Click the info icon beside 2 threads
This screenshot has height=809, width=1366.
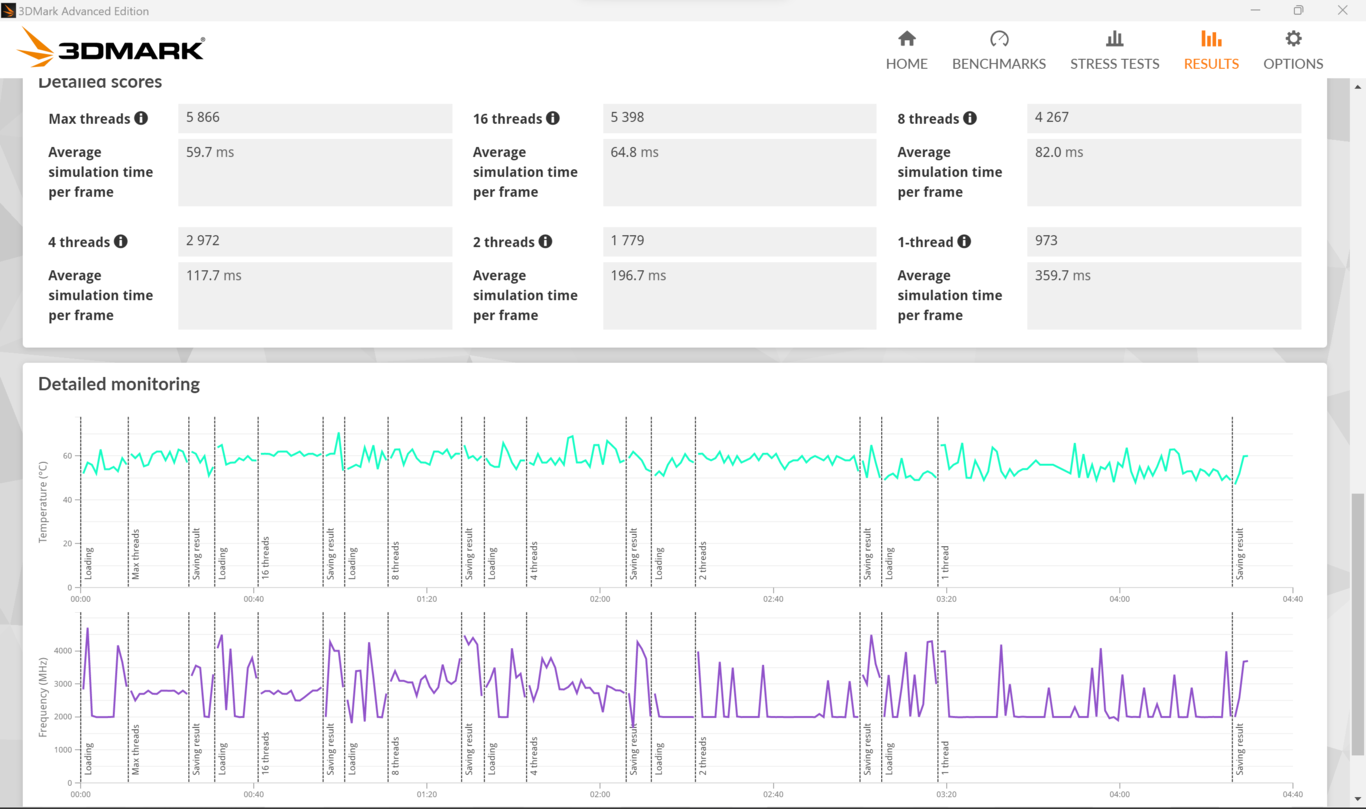coord(545,241)
